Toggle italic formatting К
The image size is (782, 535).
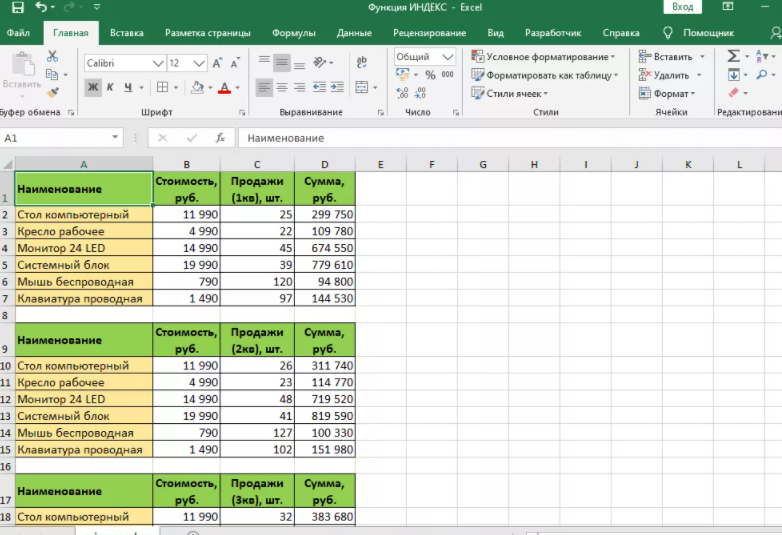[x=110, y=87]
